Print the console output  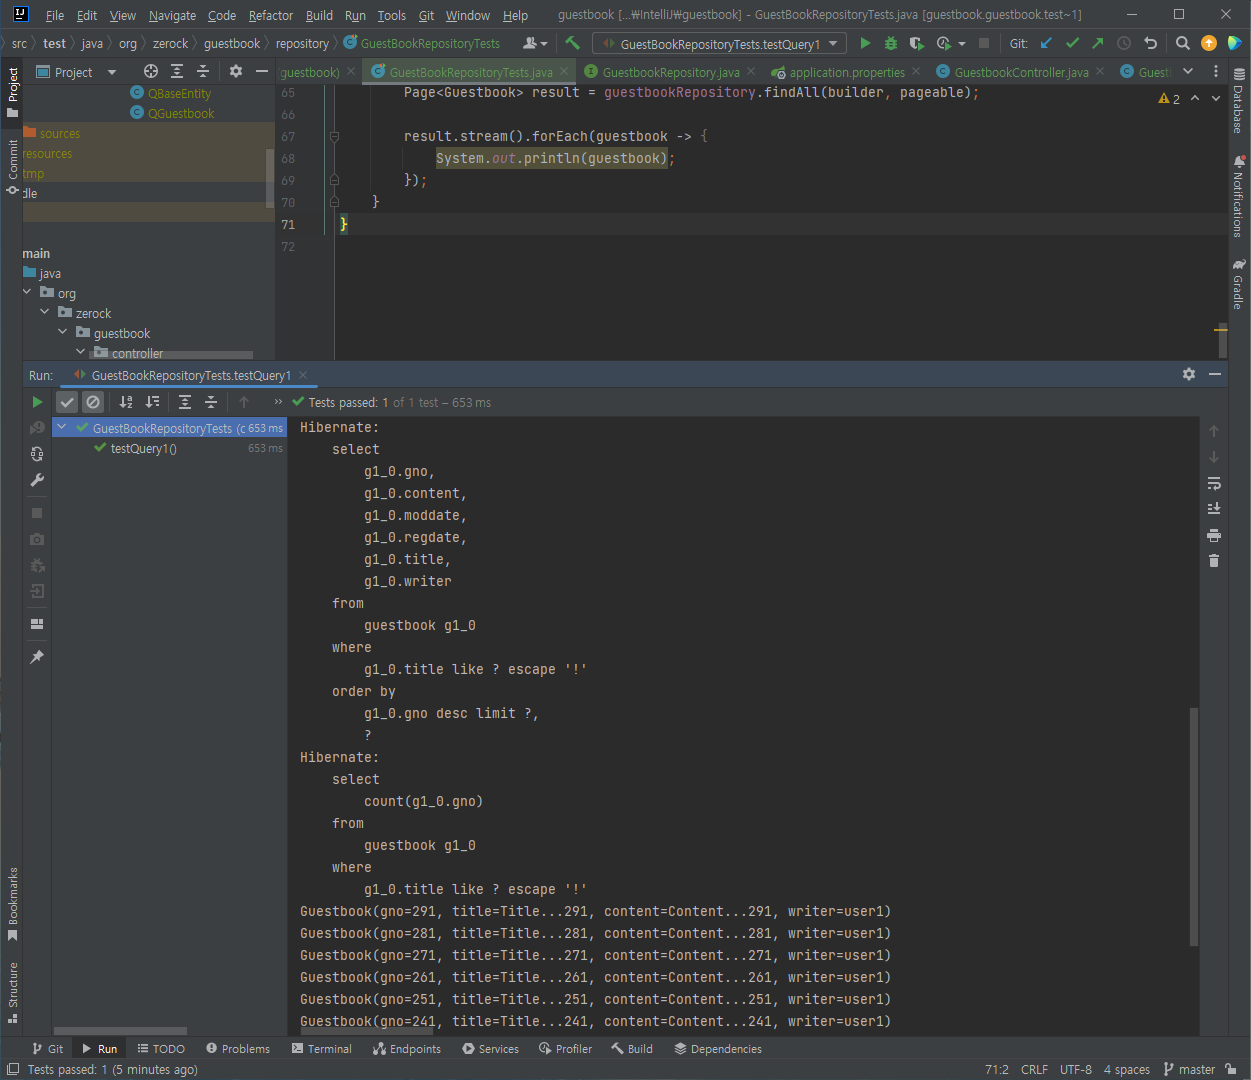(1214, 535)
